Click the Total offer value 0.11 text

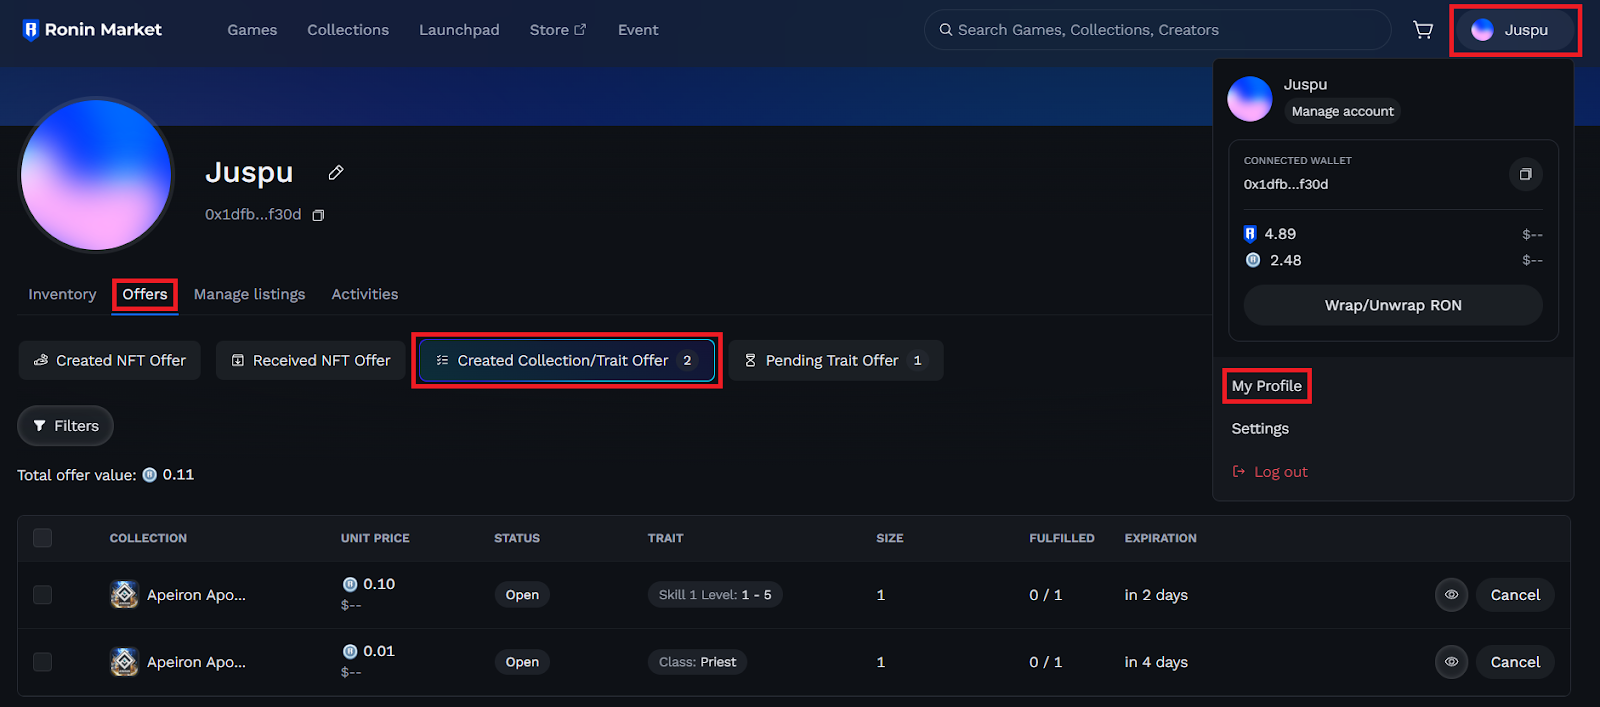pos(106,475)
